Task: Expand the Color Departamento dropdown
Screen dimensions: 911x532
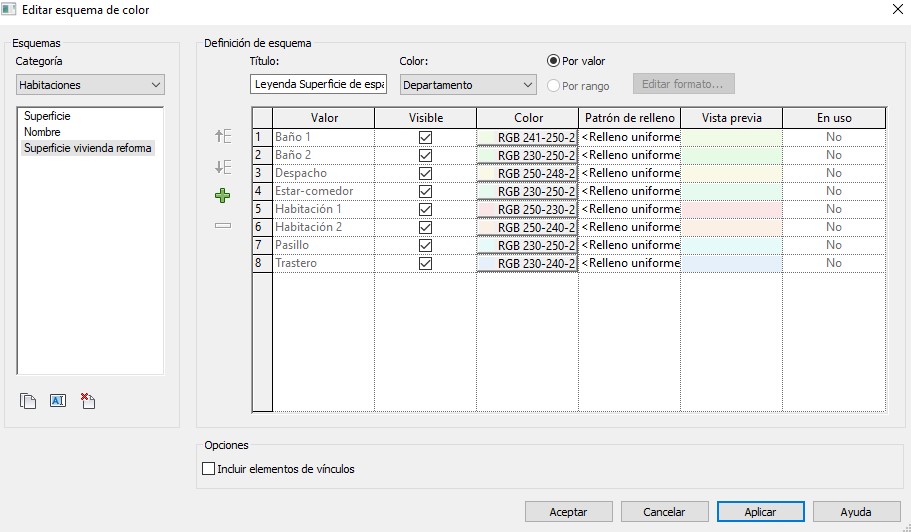Action: 468,85
